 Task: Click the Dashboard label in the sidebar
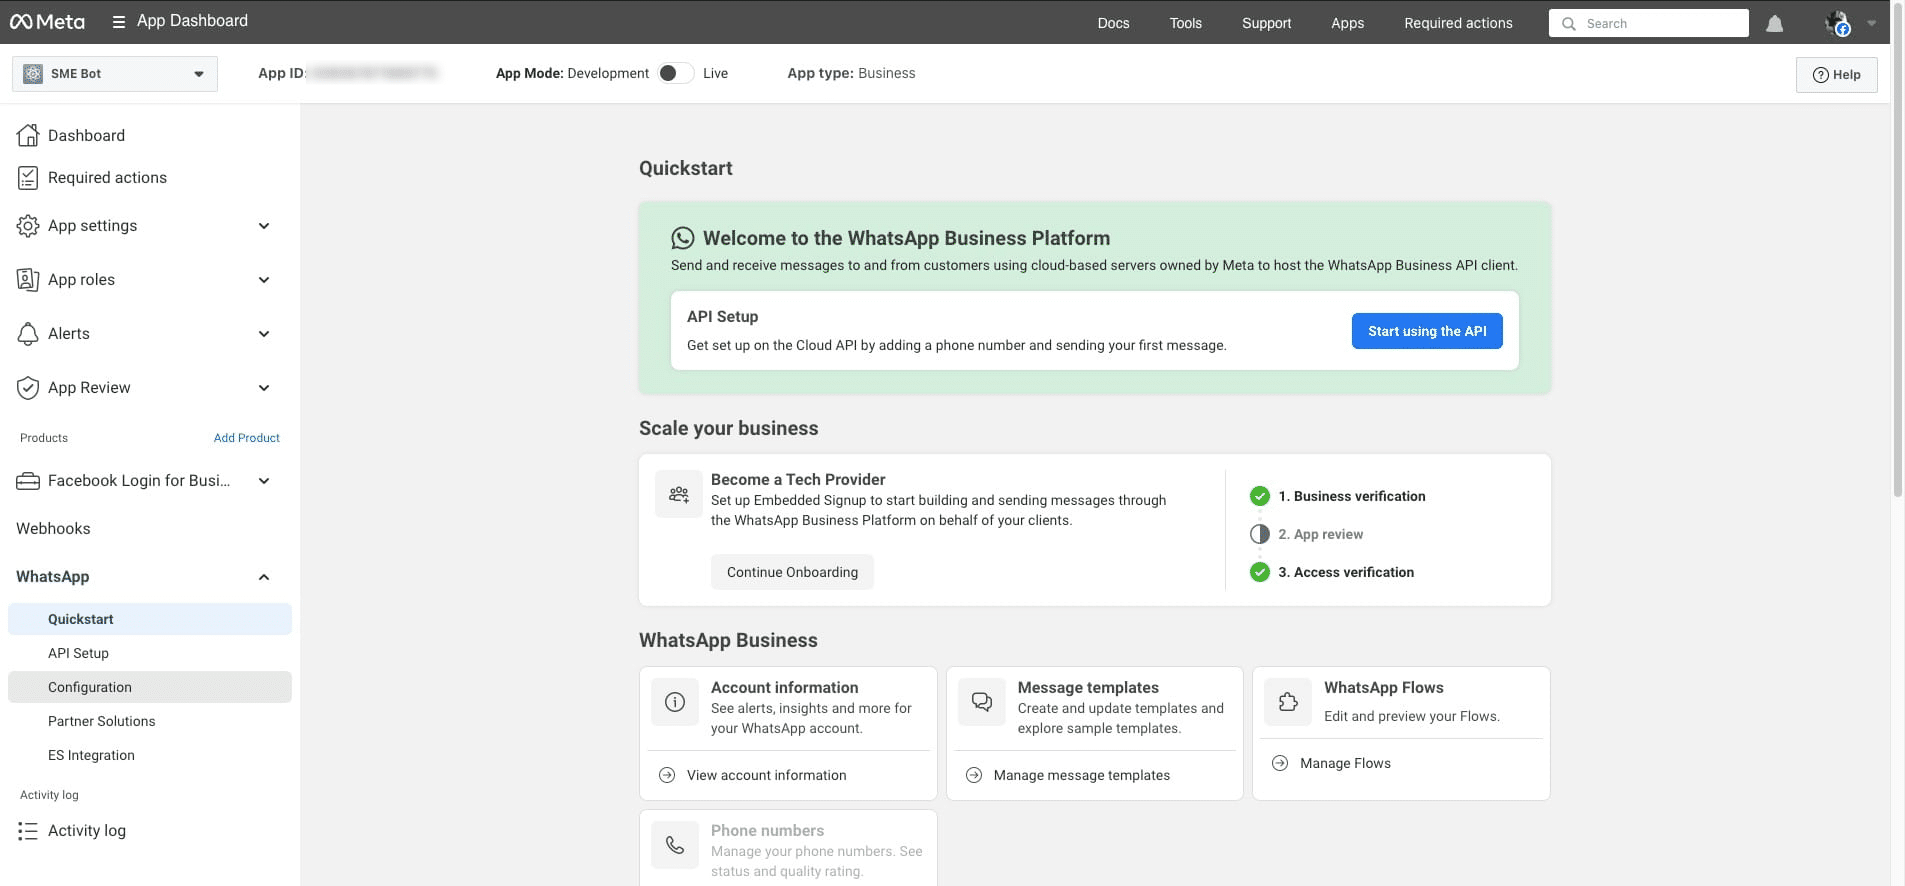[x=86, y=136]
